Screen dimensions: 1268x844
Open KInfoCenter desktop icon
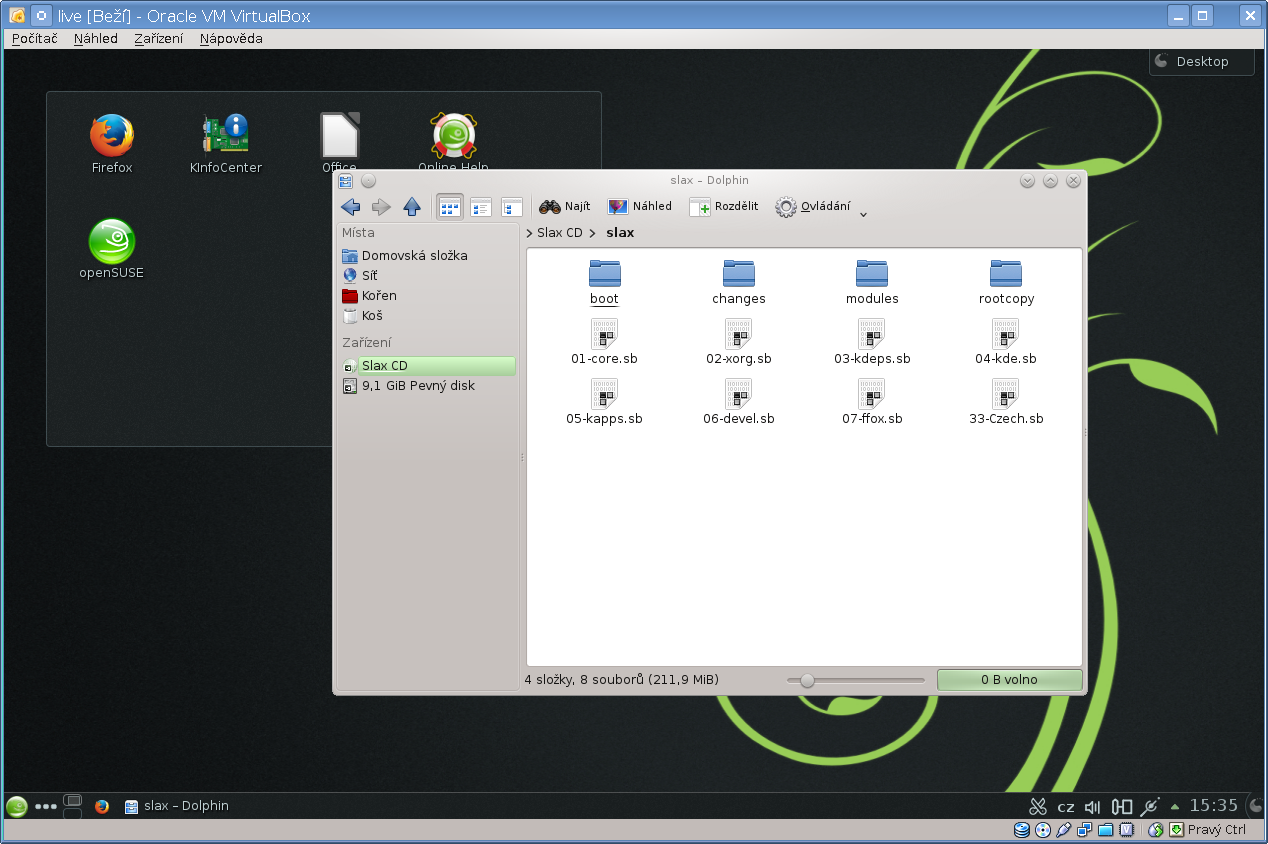tap(226, 145)
